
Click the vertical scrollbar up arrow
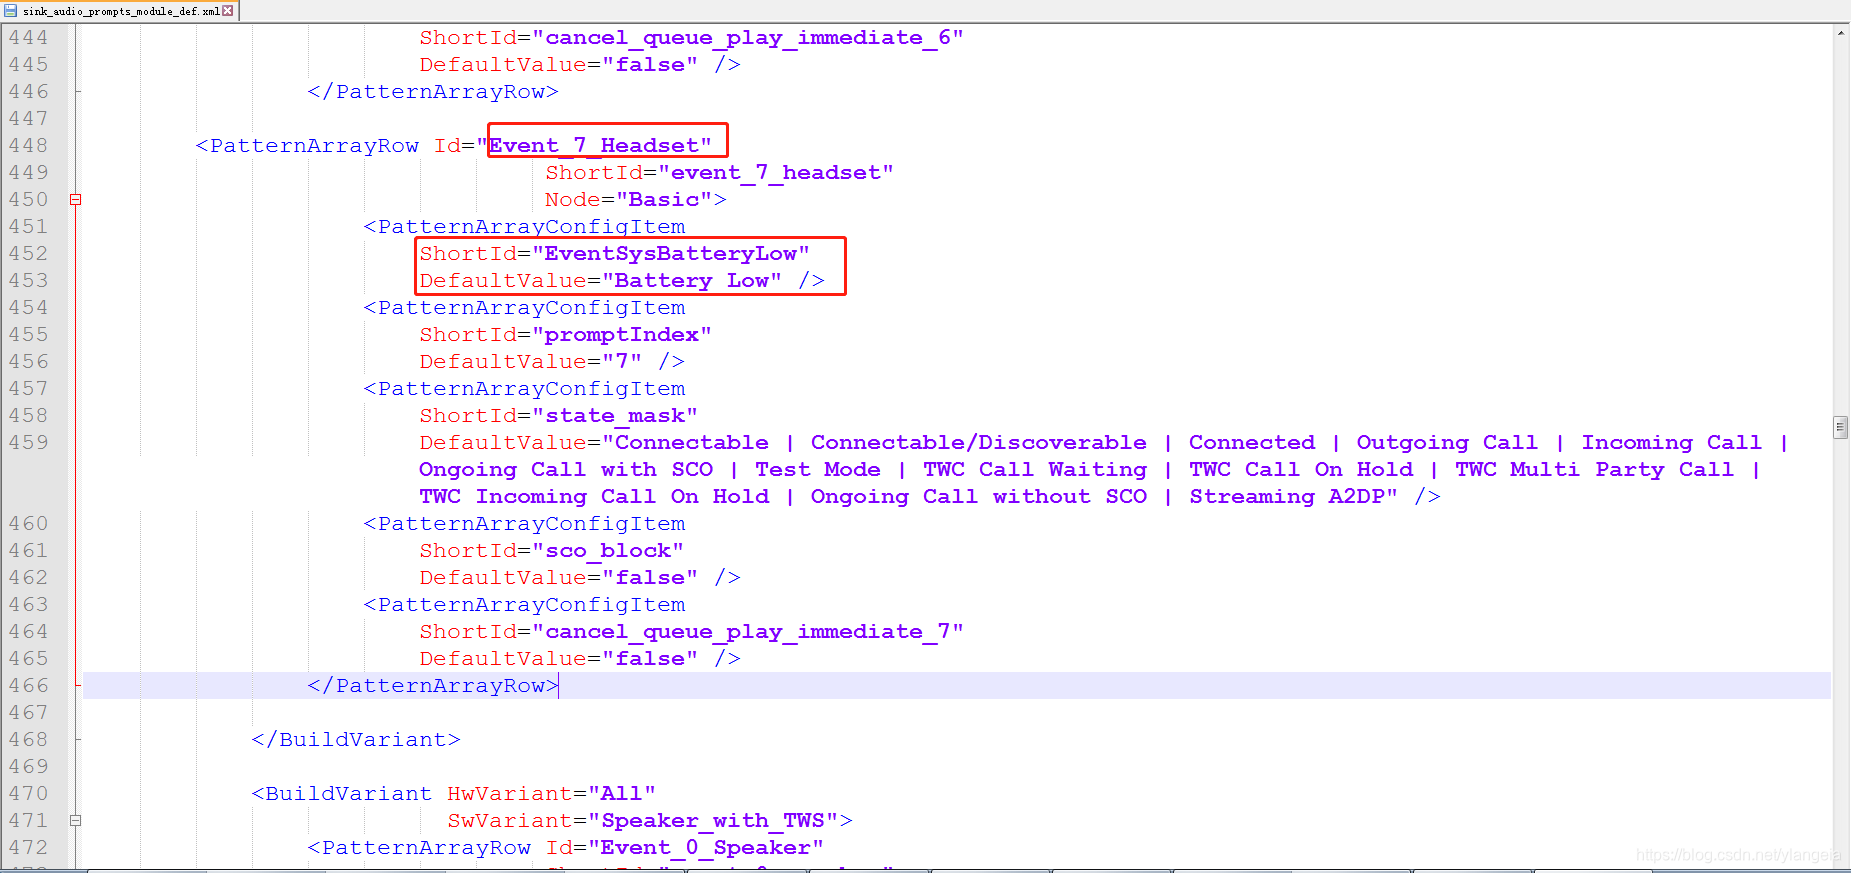click(1841, 33)
